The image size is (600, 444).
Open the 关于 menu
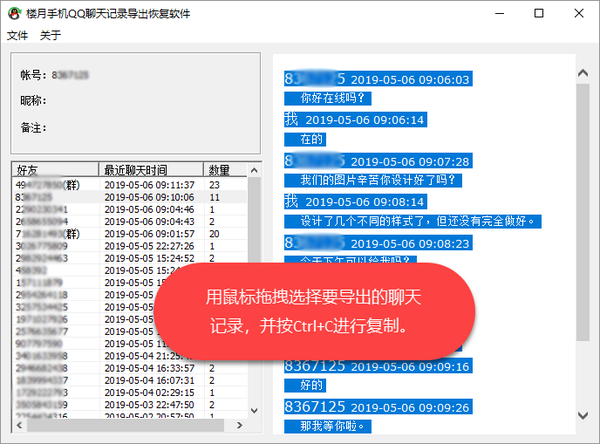50,36
